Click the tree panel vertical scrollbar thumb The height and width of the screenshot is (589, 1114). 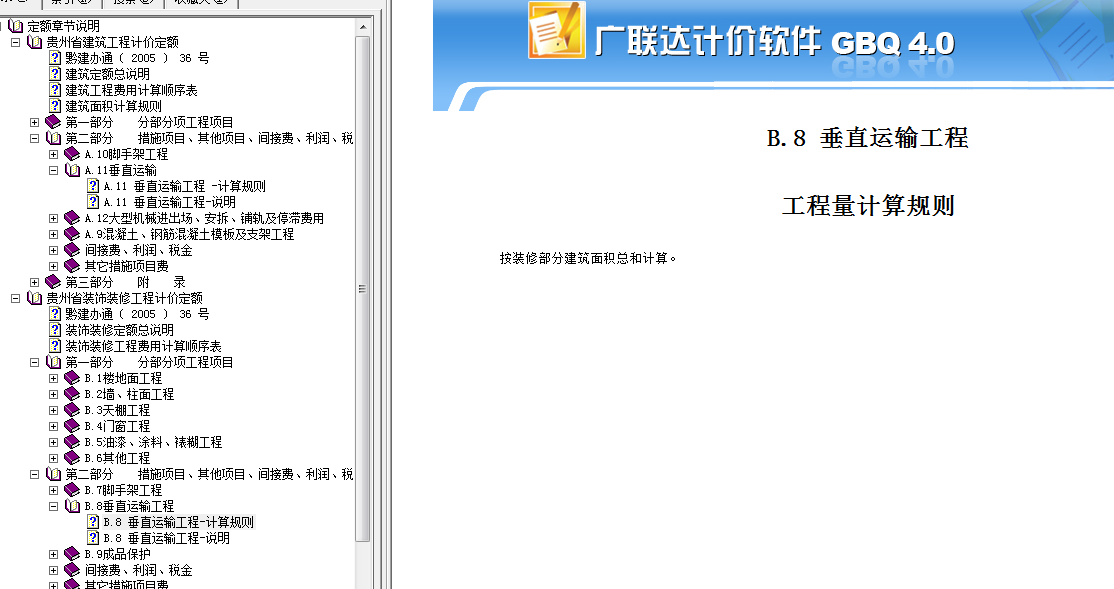point(362,288)
